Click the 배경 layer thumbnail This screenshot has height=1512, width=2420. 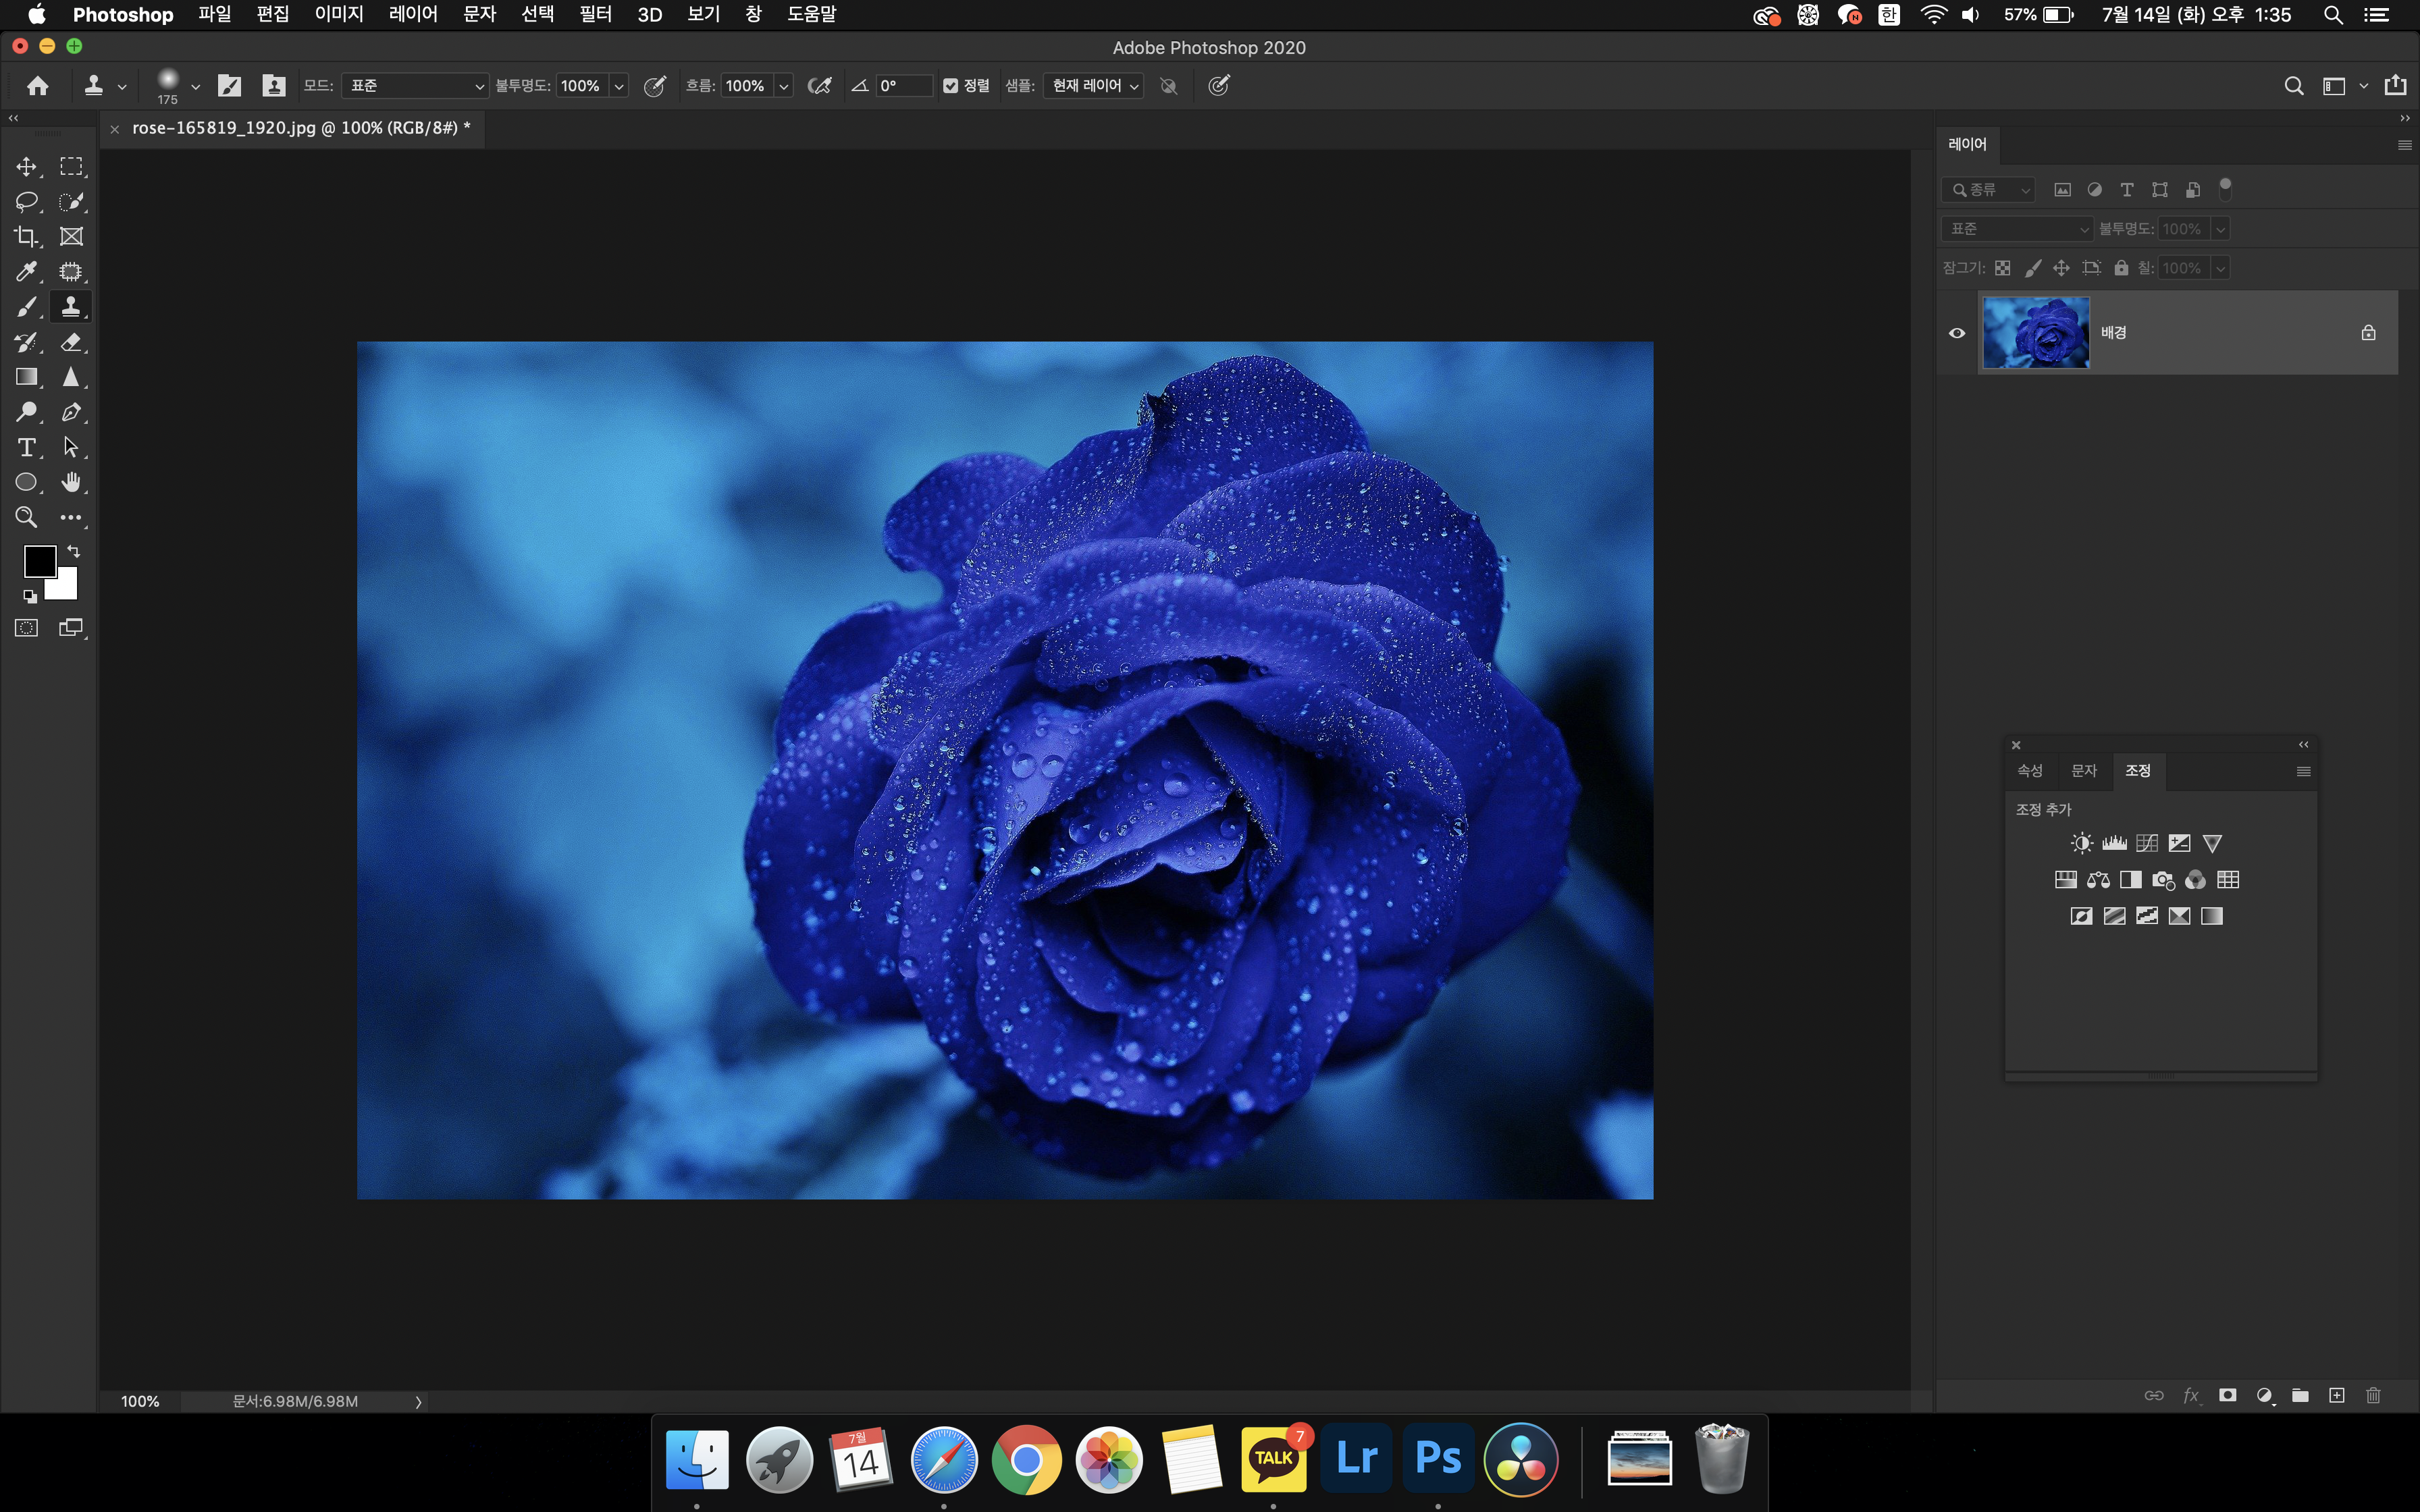coord(2035,333)
